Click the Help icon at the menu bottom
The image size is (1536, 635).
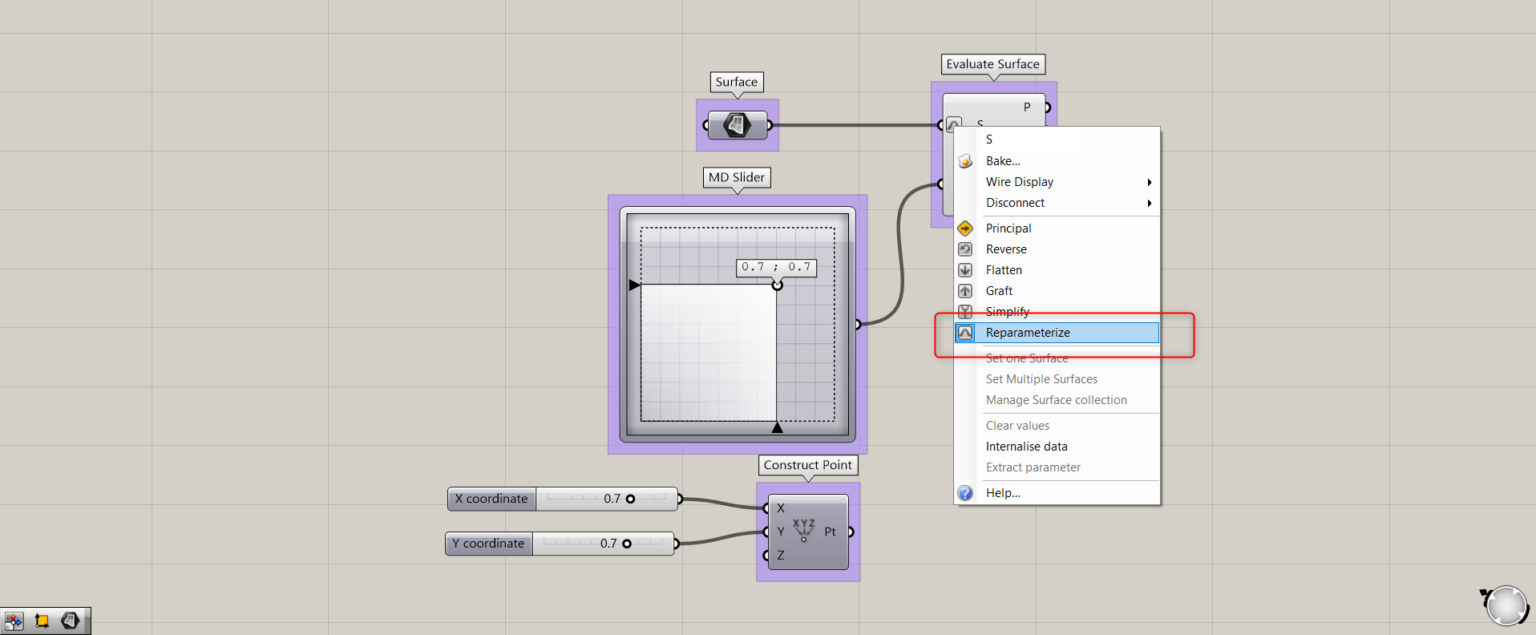pyautogui.click(x=965, y=492)
